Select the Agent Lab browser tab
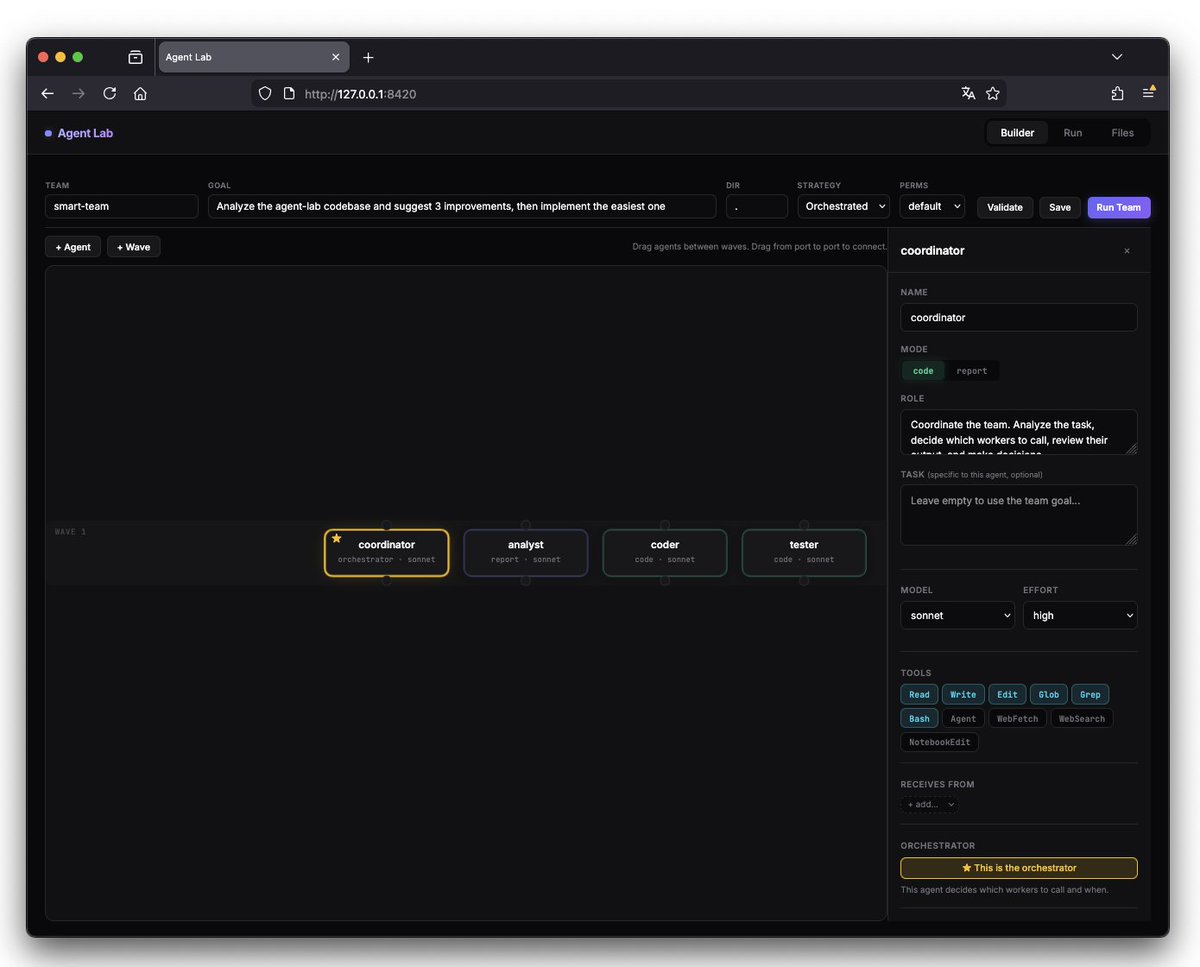Screen dimensions: 1200x967 (254, 57)
